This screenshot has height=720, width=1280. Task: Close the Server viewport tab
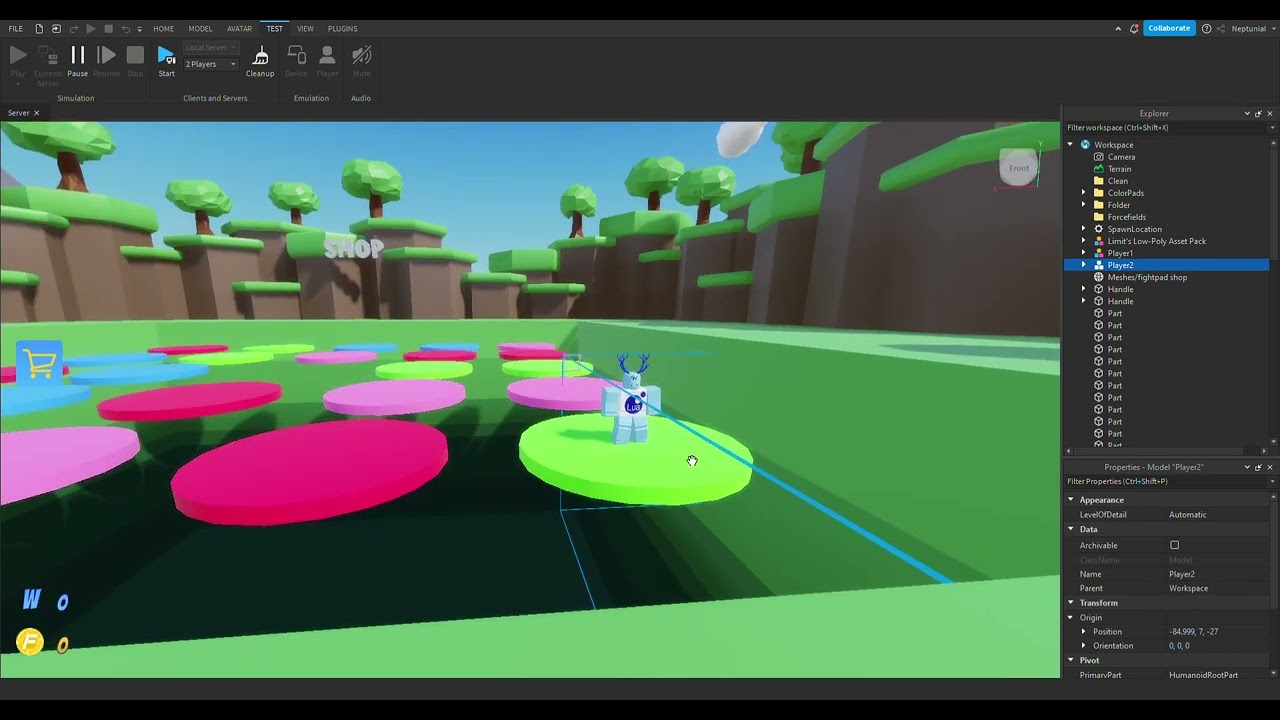36,113
